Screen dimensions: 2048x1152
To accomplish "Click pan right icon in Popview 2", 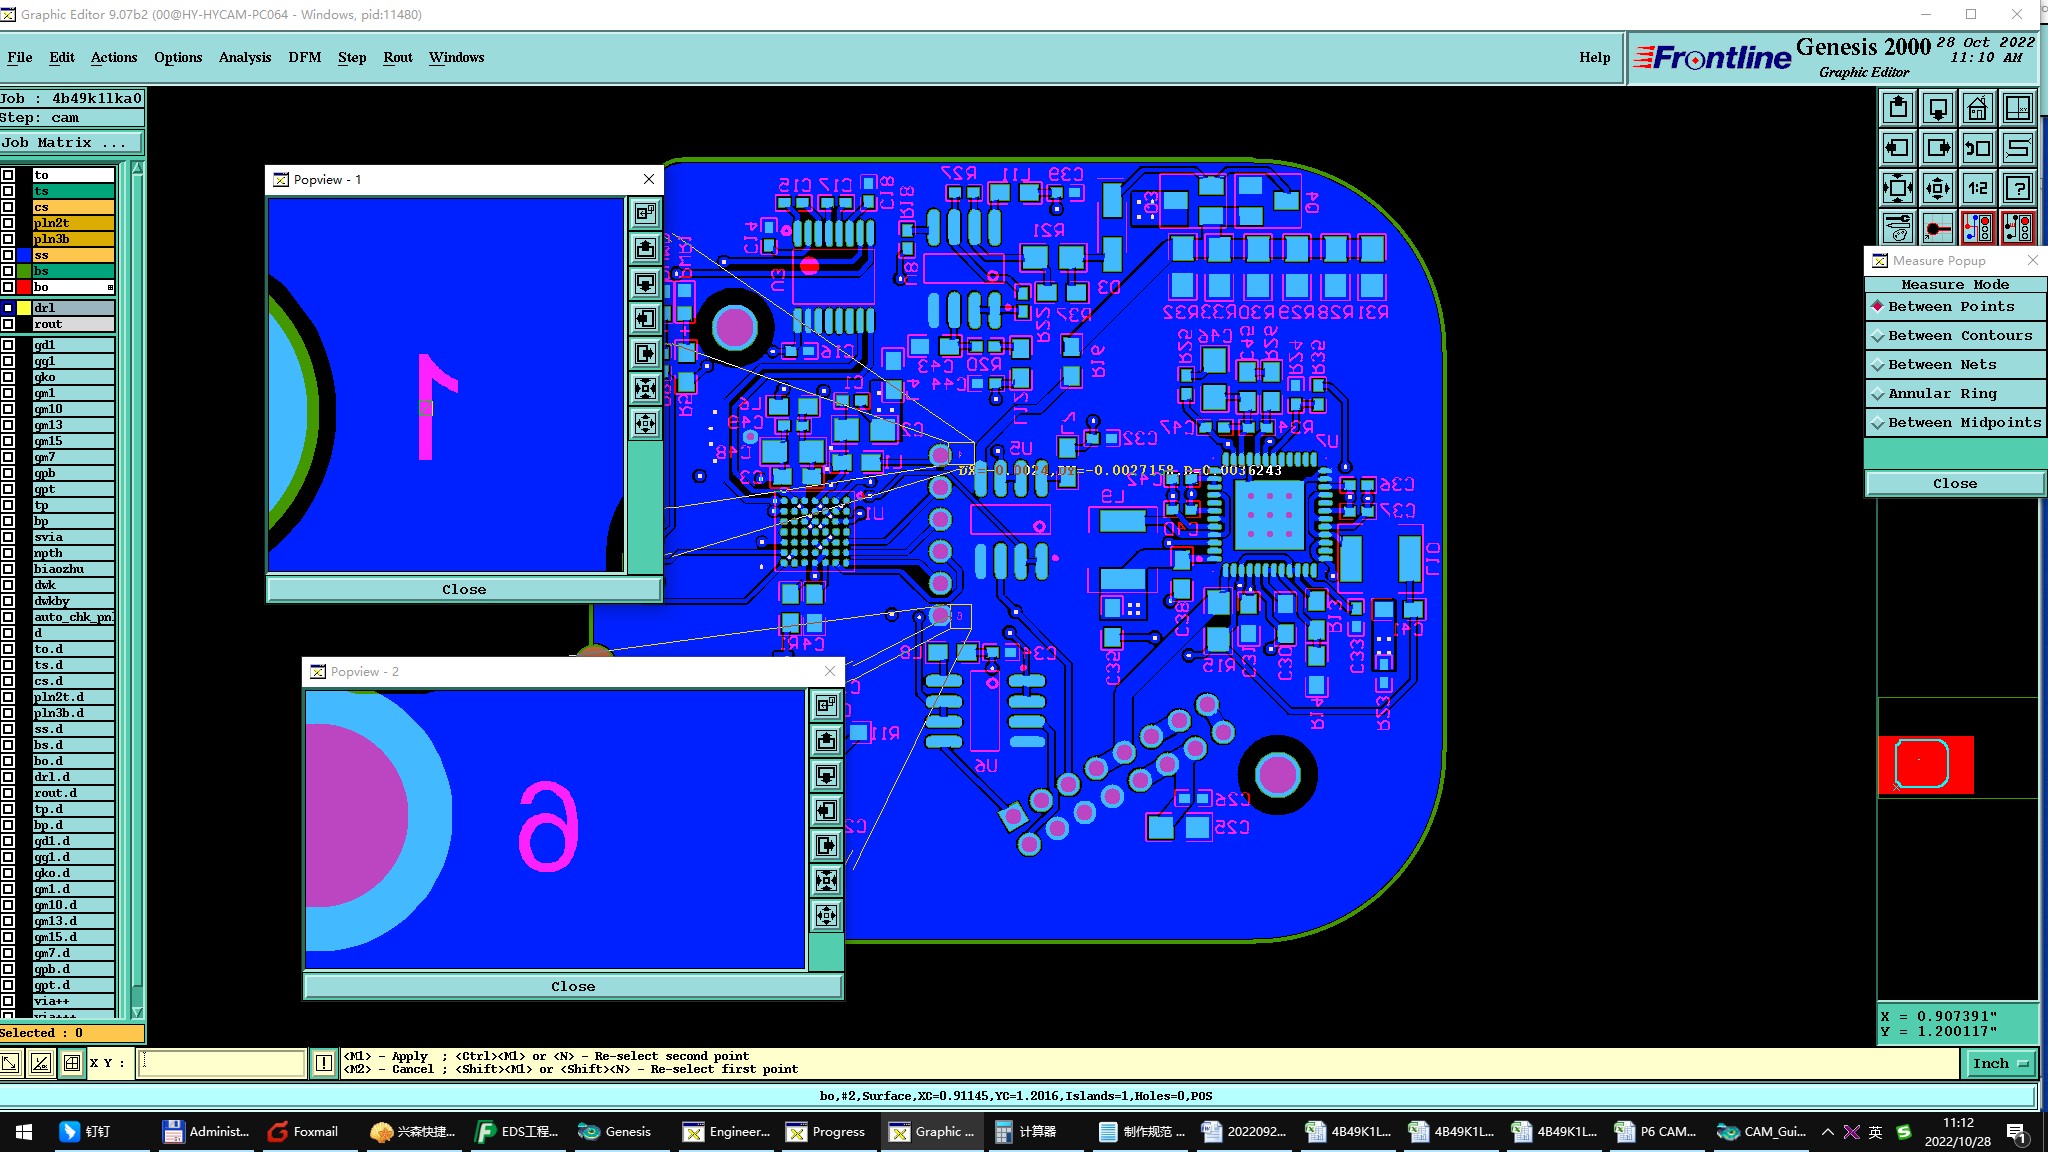I will [826, 845].
